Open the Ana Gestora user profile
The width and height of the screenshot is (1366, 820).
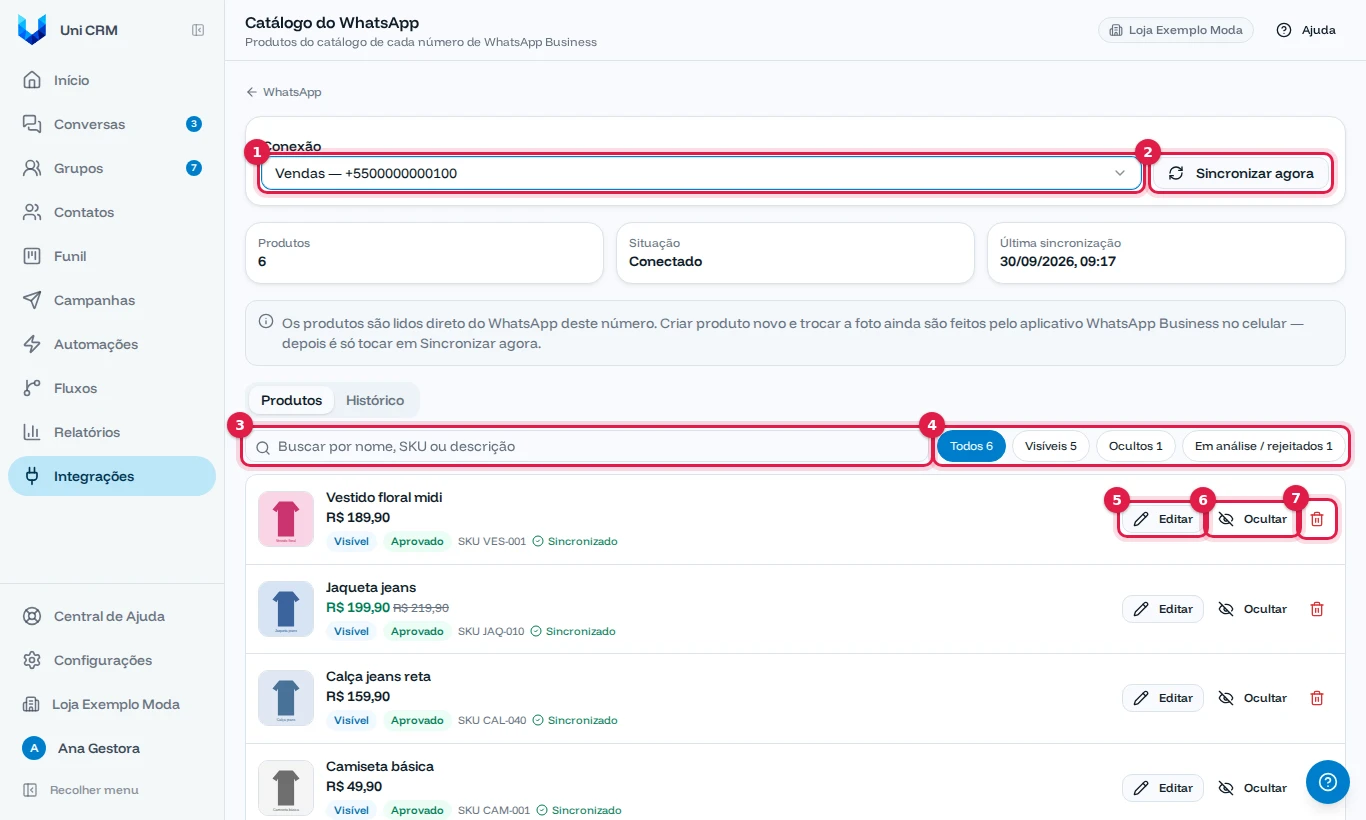point(112,748)
